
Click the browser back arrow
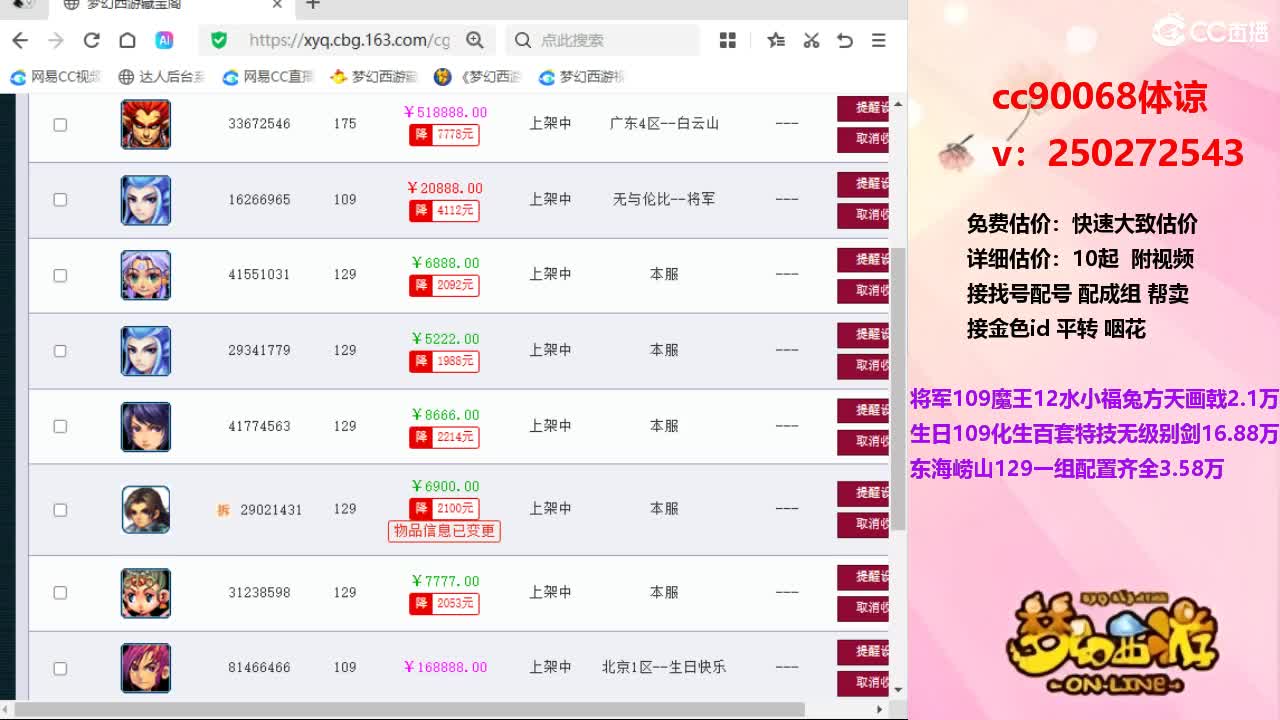point(20,40)
